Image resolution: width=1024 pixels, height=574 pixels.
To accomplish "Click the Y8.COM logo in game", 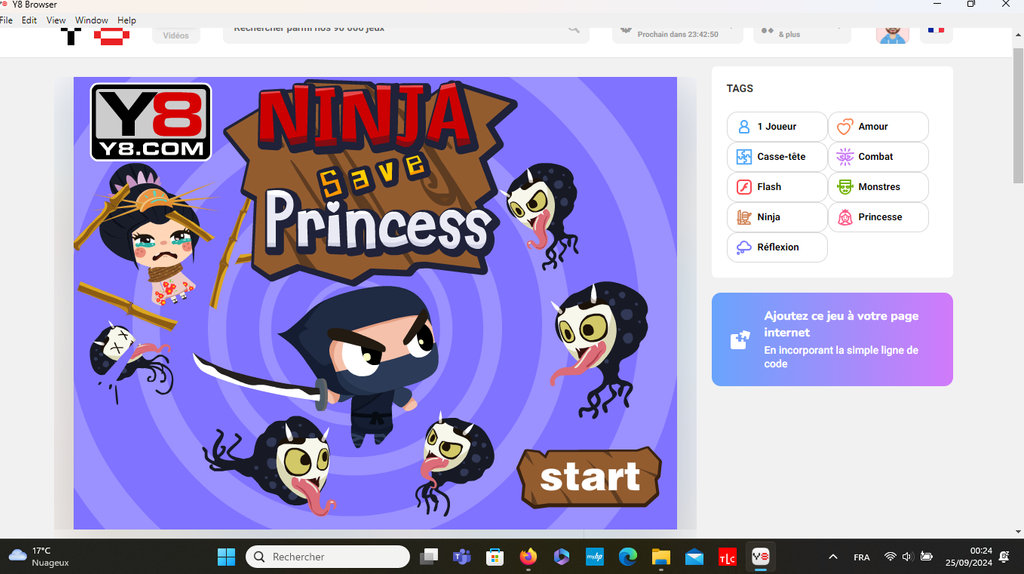I will (151, 122).
